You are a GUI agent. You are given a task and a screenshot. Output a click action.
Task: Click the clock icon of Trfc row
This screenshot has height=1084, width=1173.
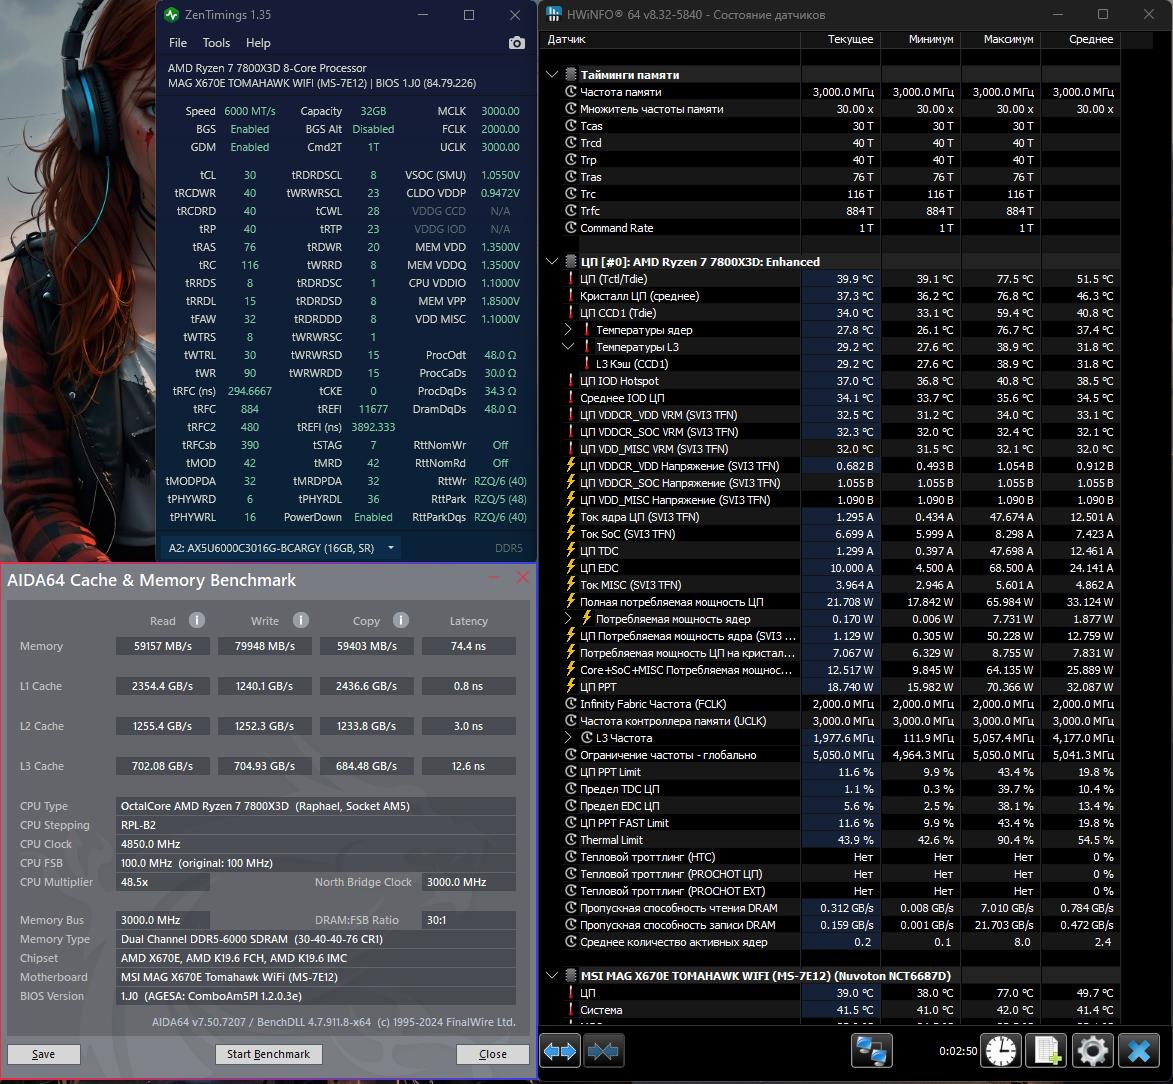click(571, 211)
